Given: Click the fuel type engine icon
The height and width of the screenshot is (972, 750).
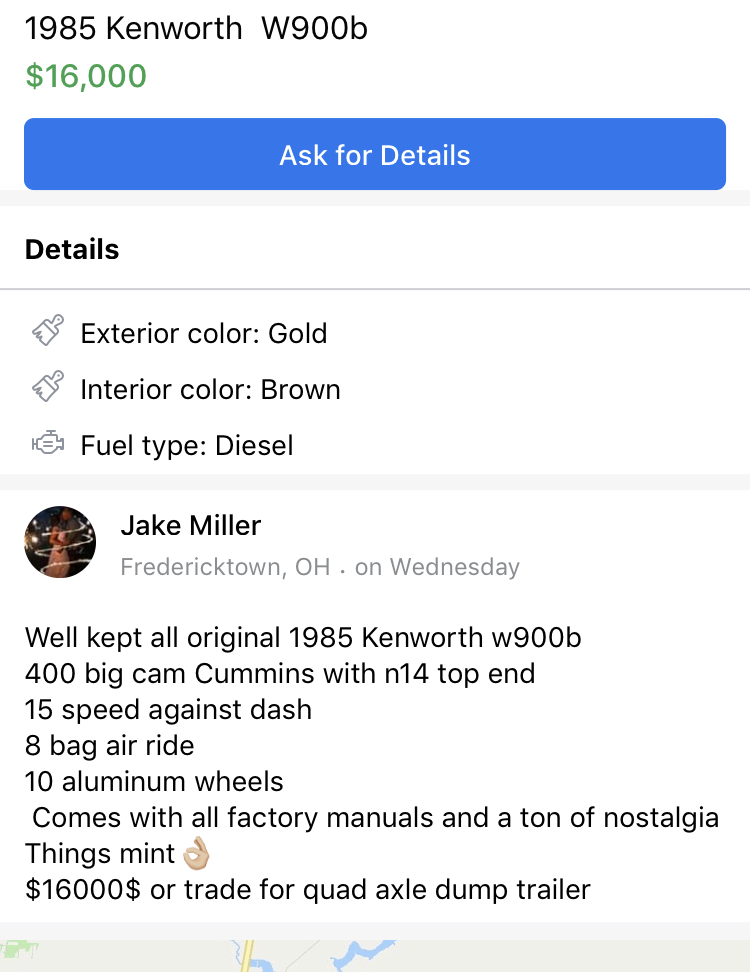Looking at the screenshot, I should point(48,443).
